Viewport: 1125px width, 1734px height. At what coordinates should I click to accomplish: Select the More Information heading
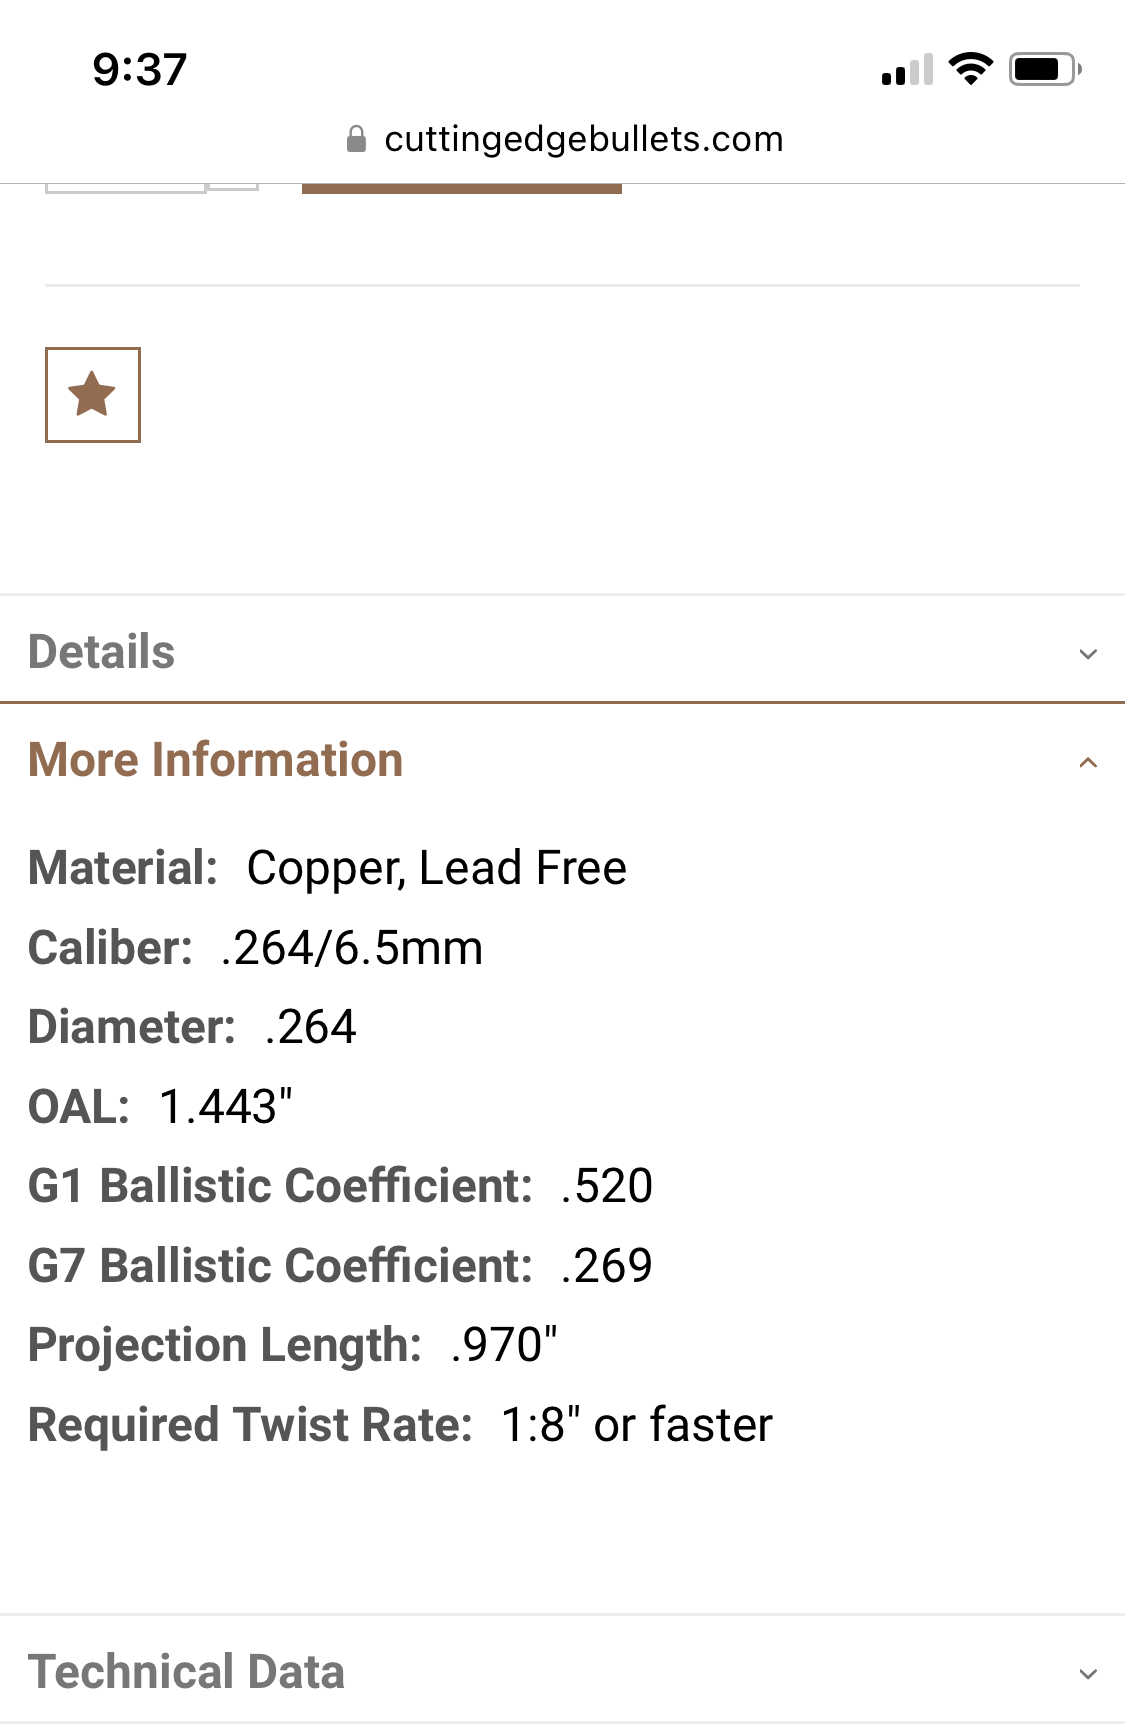pyautogui.click(x=216, y=760)
